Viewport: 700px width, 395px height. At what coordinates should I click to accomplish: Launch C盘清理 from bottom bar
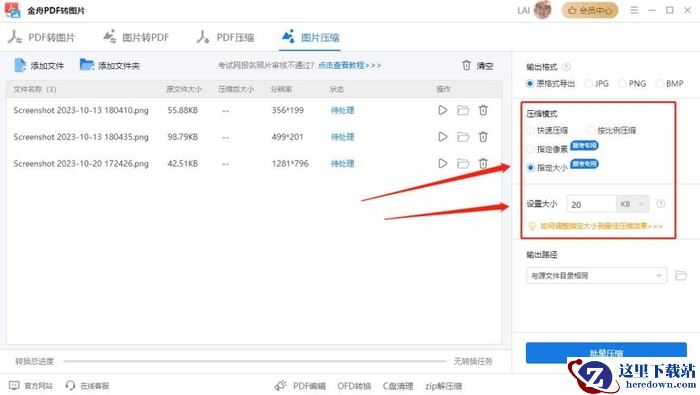coord(398,386)
